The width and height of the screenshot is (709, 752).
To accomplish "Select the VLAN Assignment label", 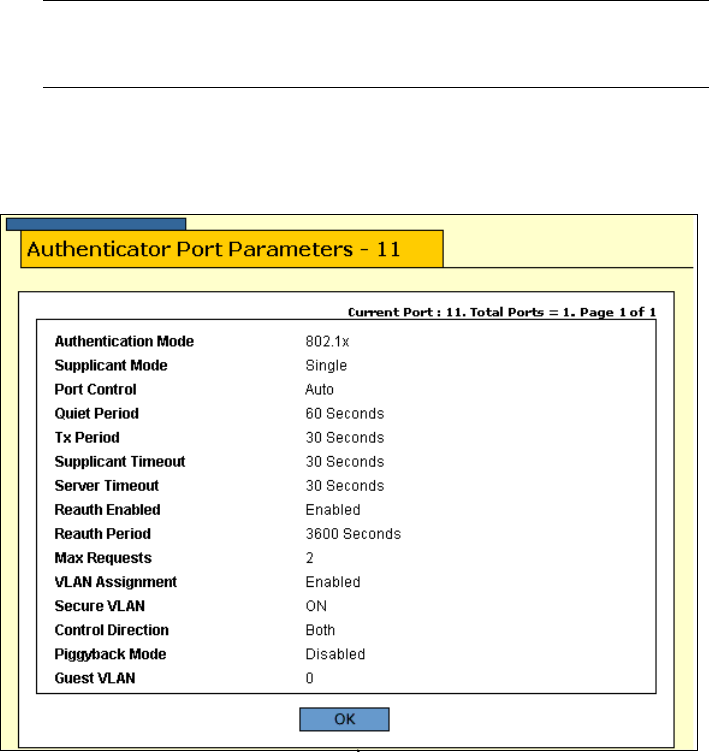I will click(116, 582).
